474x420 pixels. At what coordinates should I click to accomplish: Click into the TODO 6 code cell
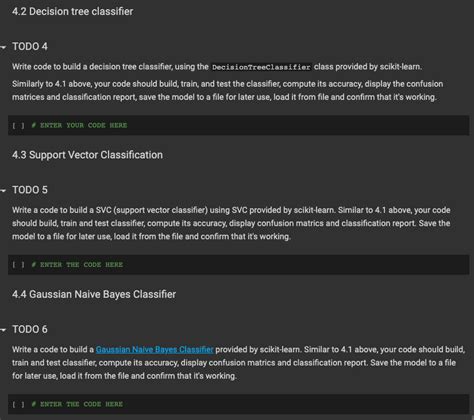tap(239, 404)
